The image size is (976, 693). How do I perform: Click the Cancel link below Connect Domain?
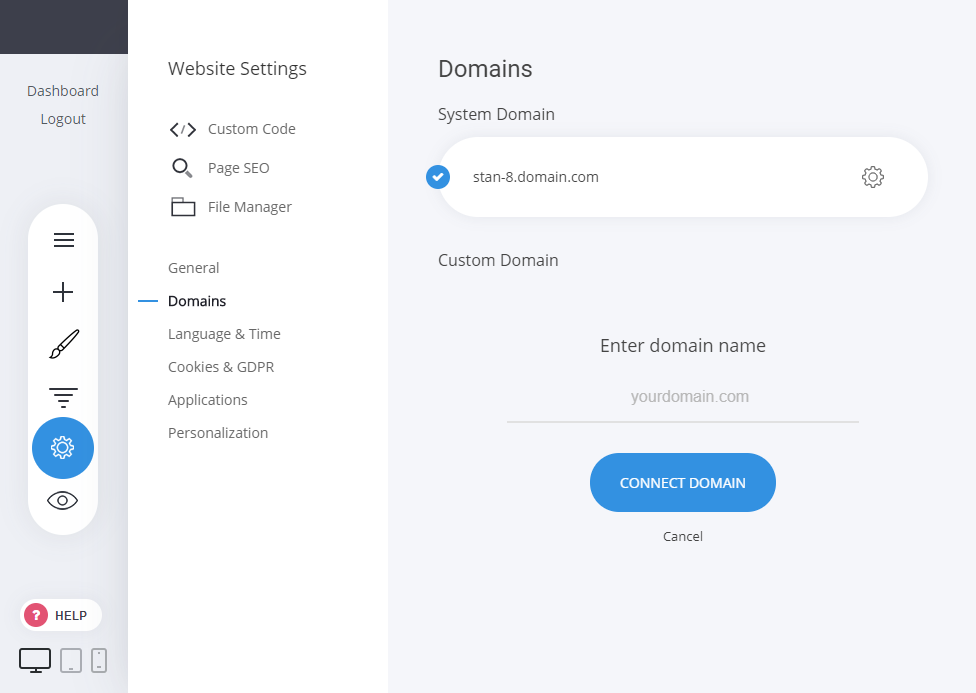coord(683,536)
